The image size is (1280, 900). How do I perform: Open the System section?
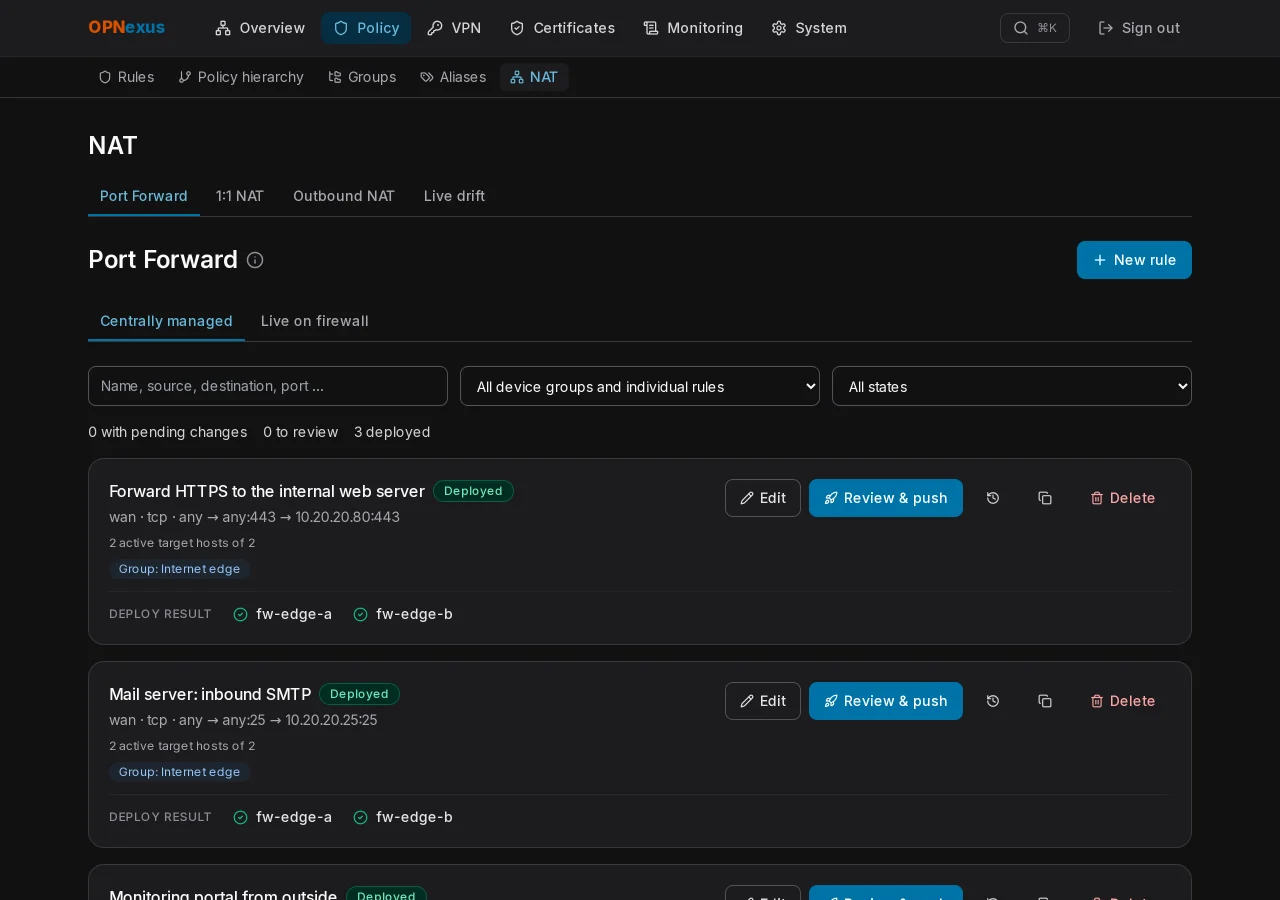coord(809,28)
